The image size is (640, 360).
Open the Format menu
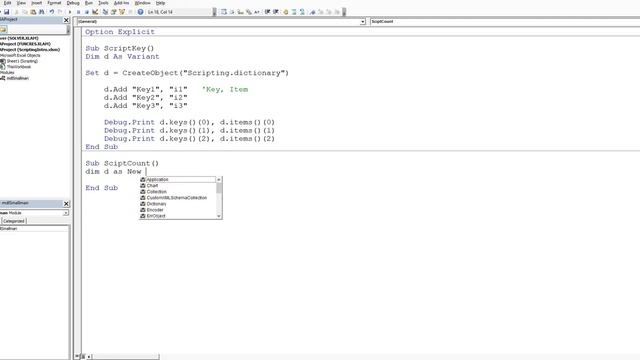54,3
